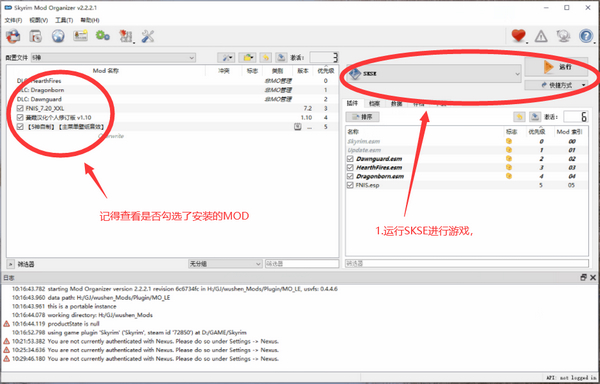
Task: Click the red heart endorse icon
Action: (x=518, y=36)
